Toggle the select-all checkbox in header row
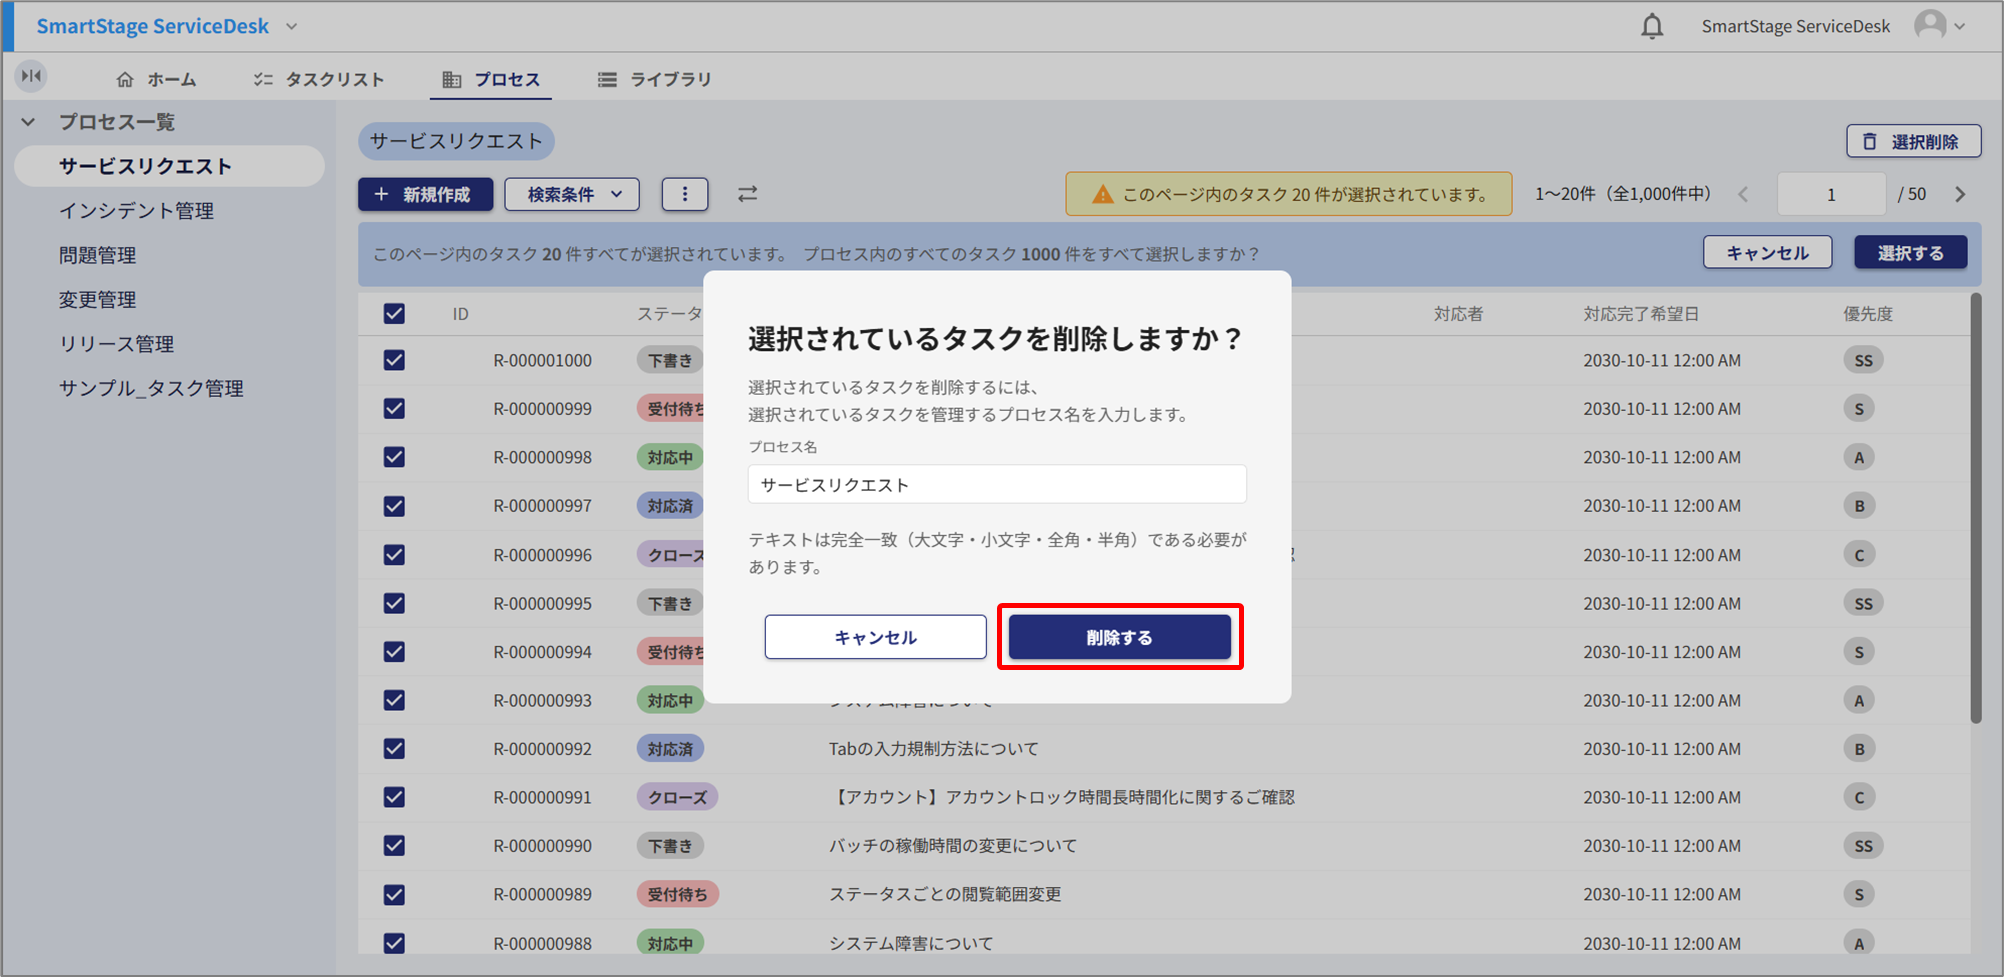2004x977 pixels. coord(394,314)
